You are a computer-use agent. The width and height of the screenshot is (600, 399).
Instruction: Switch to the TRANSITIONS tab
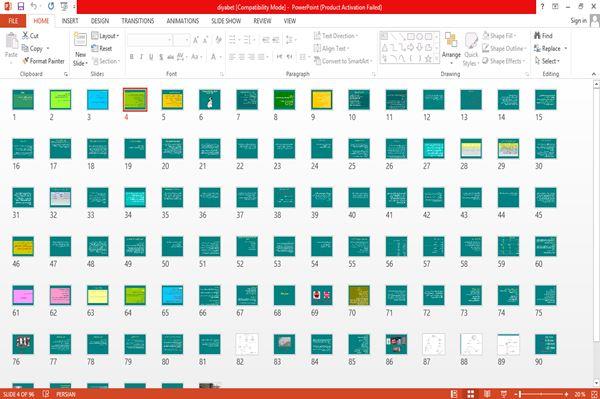[x=138, y=21]
